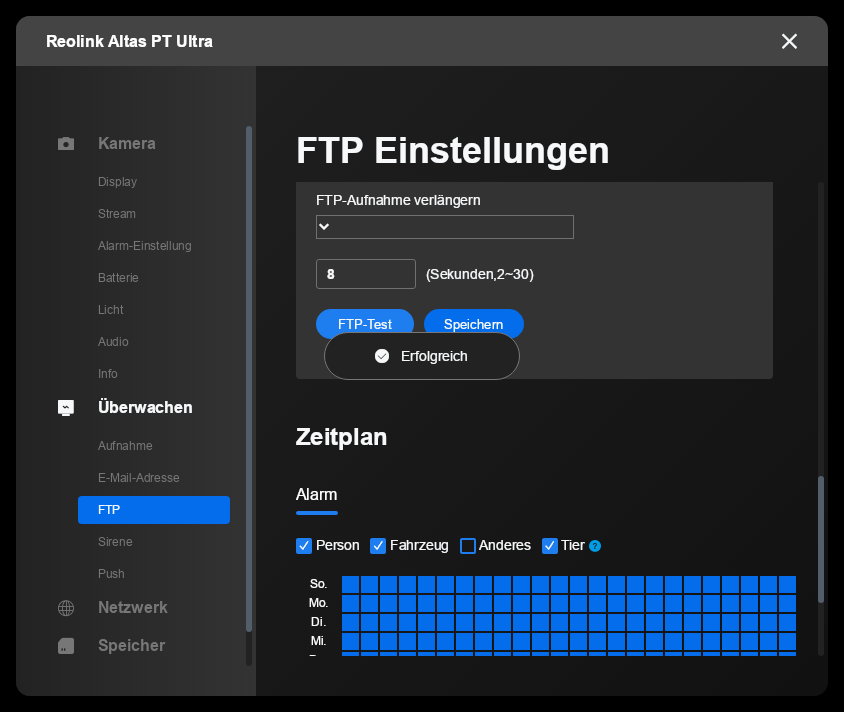Select the highlighted FTP sidebar item

pyautogui.click(x=154, y=510)
